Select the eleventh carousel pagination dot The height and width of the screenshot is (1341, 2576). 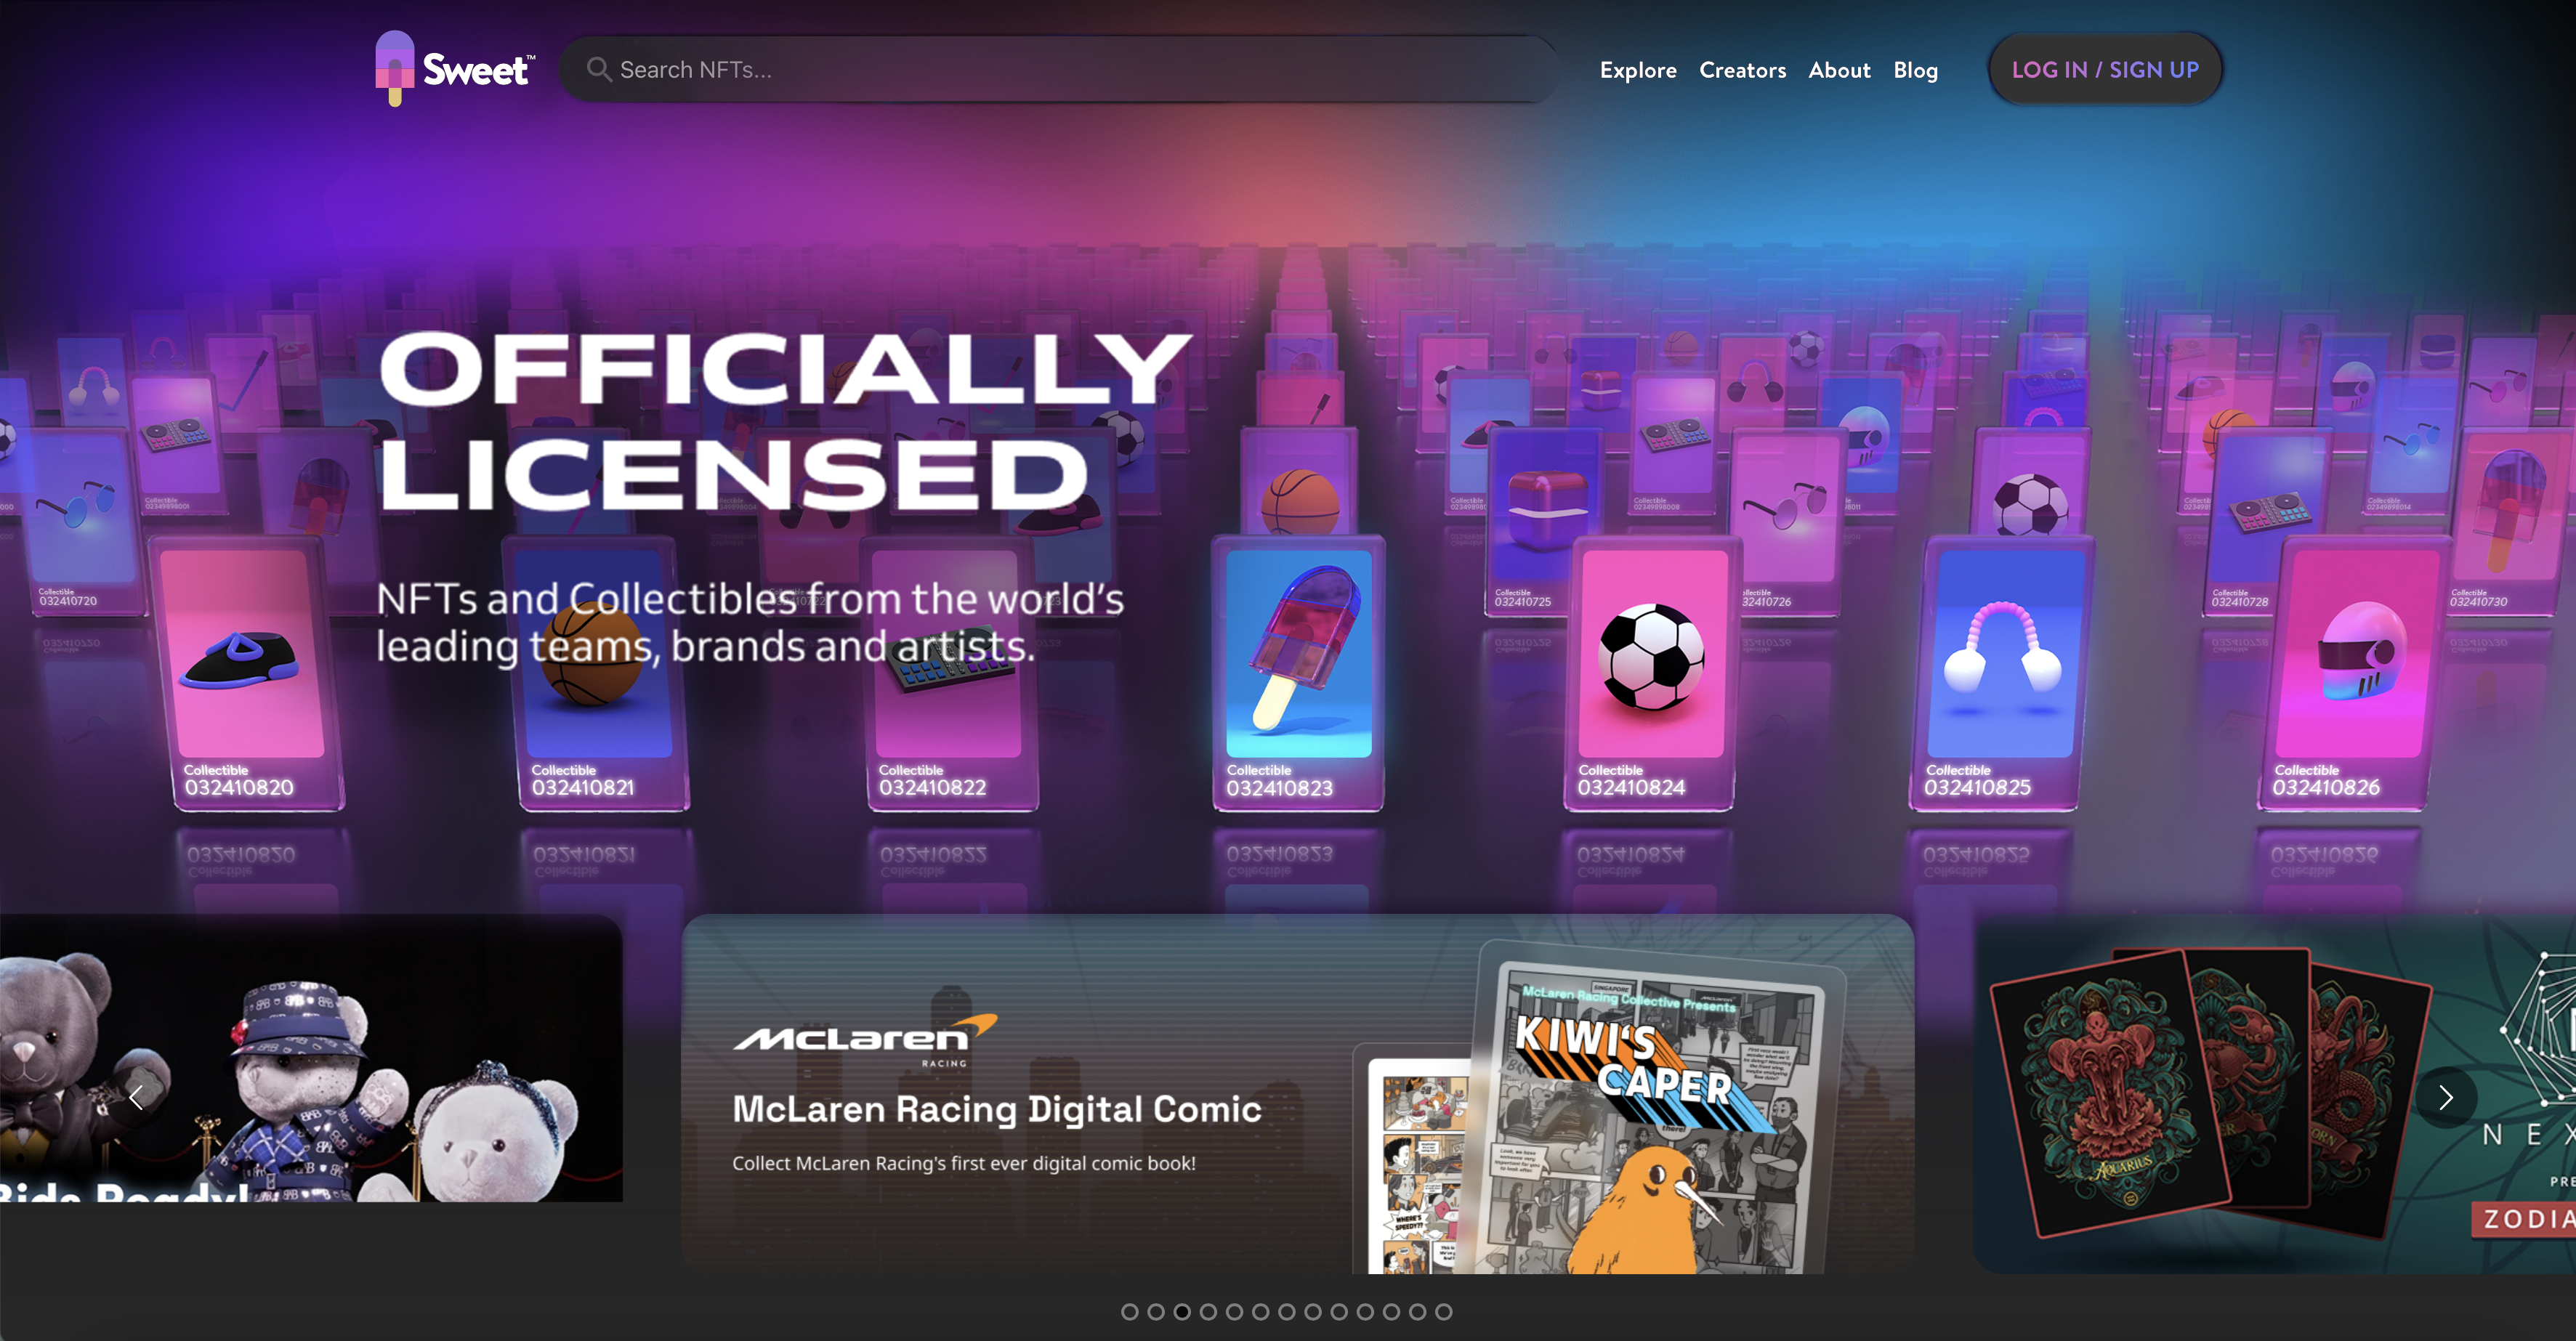[1391, 1311]
